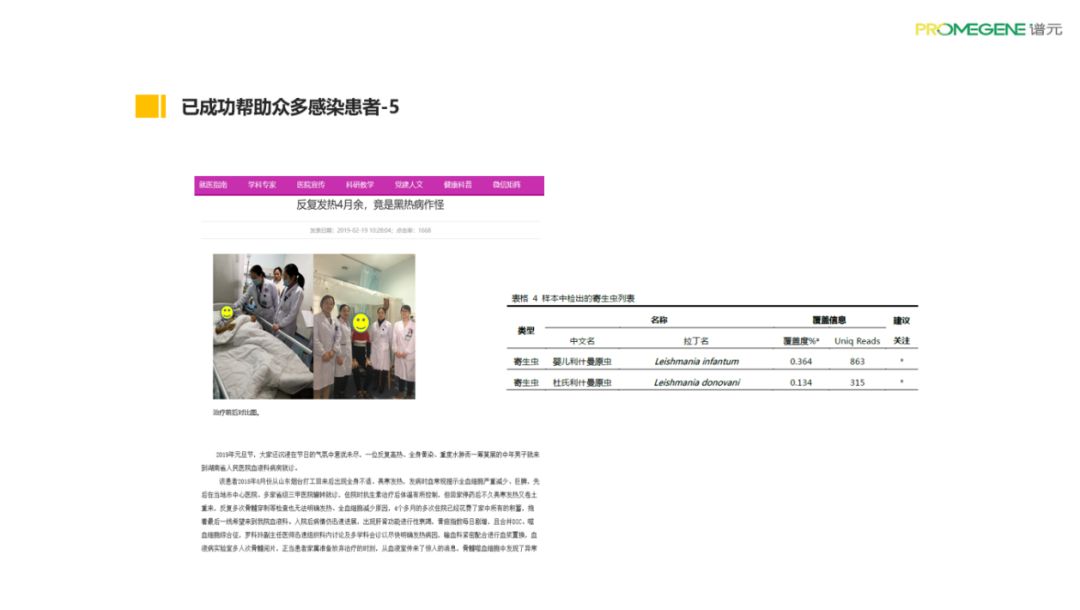The image size is (1080, 610).
Task: Click the slide title 已成功帮助众多感染患者-5
Action: point(290,107)
